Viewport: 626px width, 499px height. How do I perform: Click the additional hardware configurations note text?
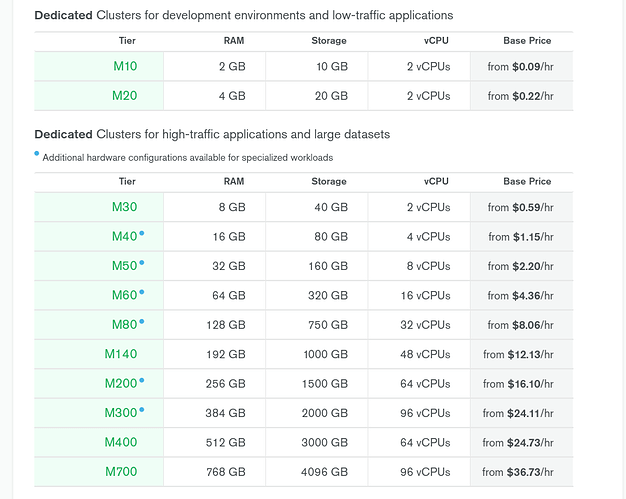[187, 158]
